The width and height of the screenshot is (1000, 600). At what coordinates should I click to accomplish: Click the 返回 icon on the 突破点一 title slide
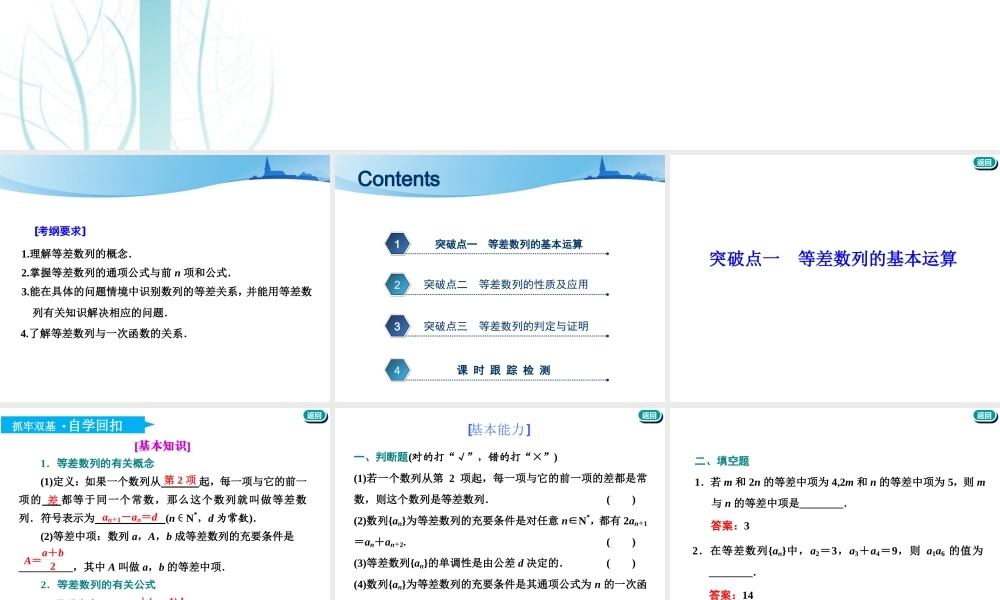(x=984, y=162)
